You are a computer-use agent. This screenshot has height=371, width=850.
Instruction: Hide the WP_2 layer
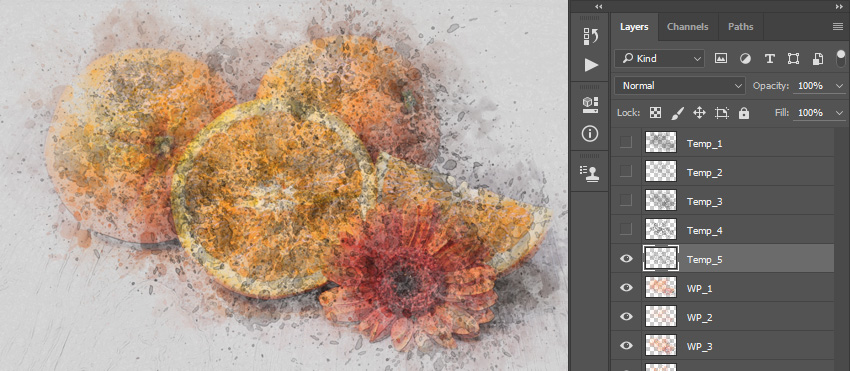coord(626,316)
